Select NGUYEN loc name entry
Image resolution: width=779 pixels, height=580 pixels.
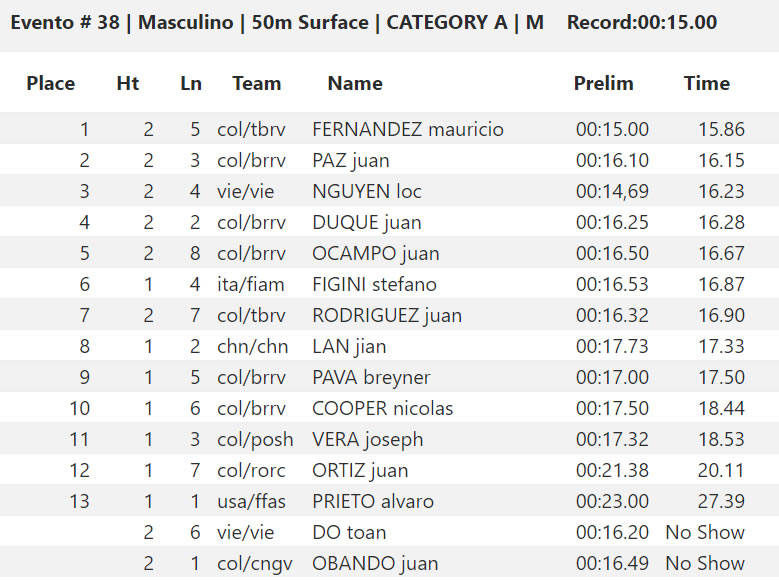click(367, 191)
